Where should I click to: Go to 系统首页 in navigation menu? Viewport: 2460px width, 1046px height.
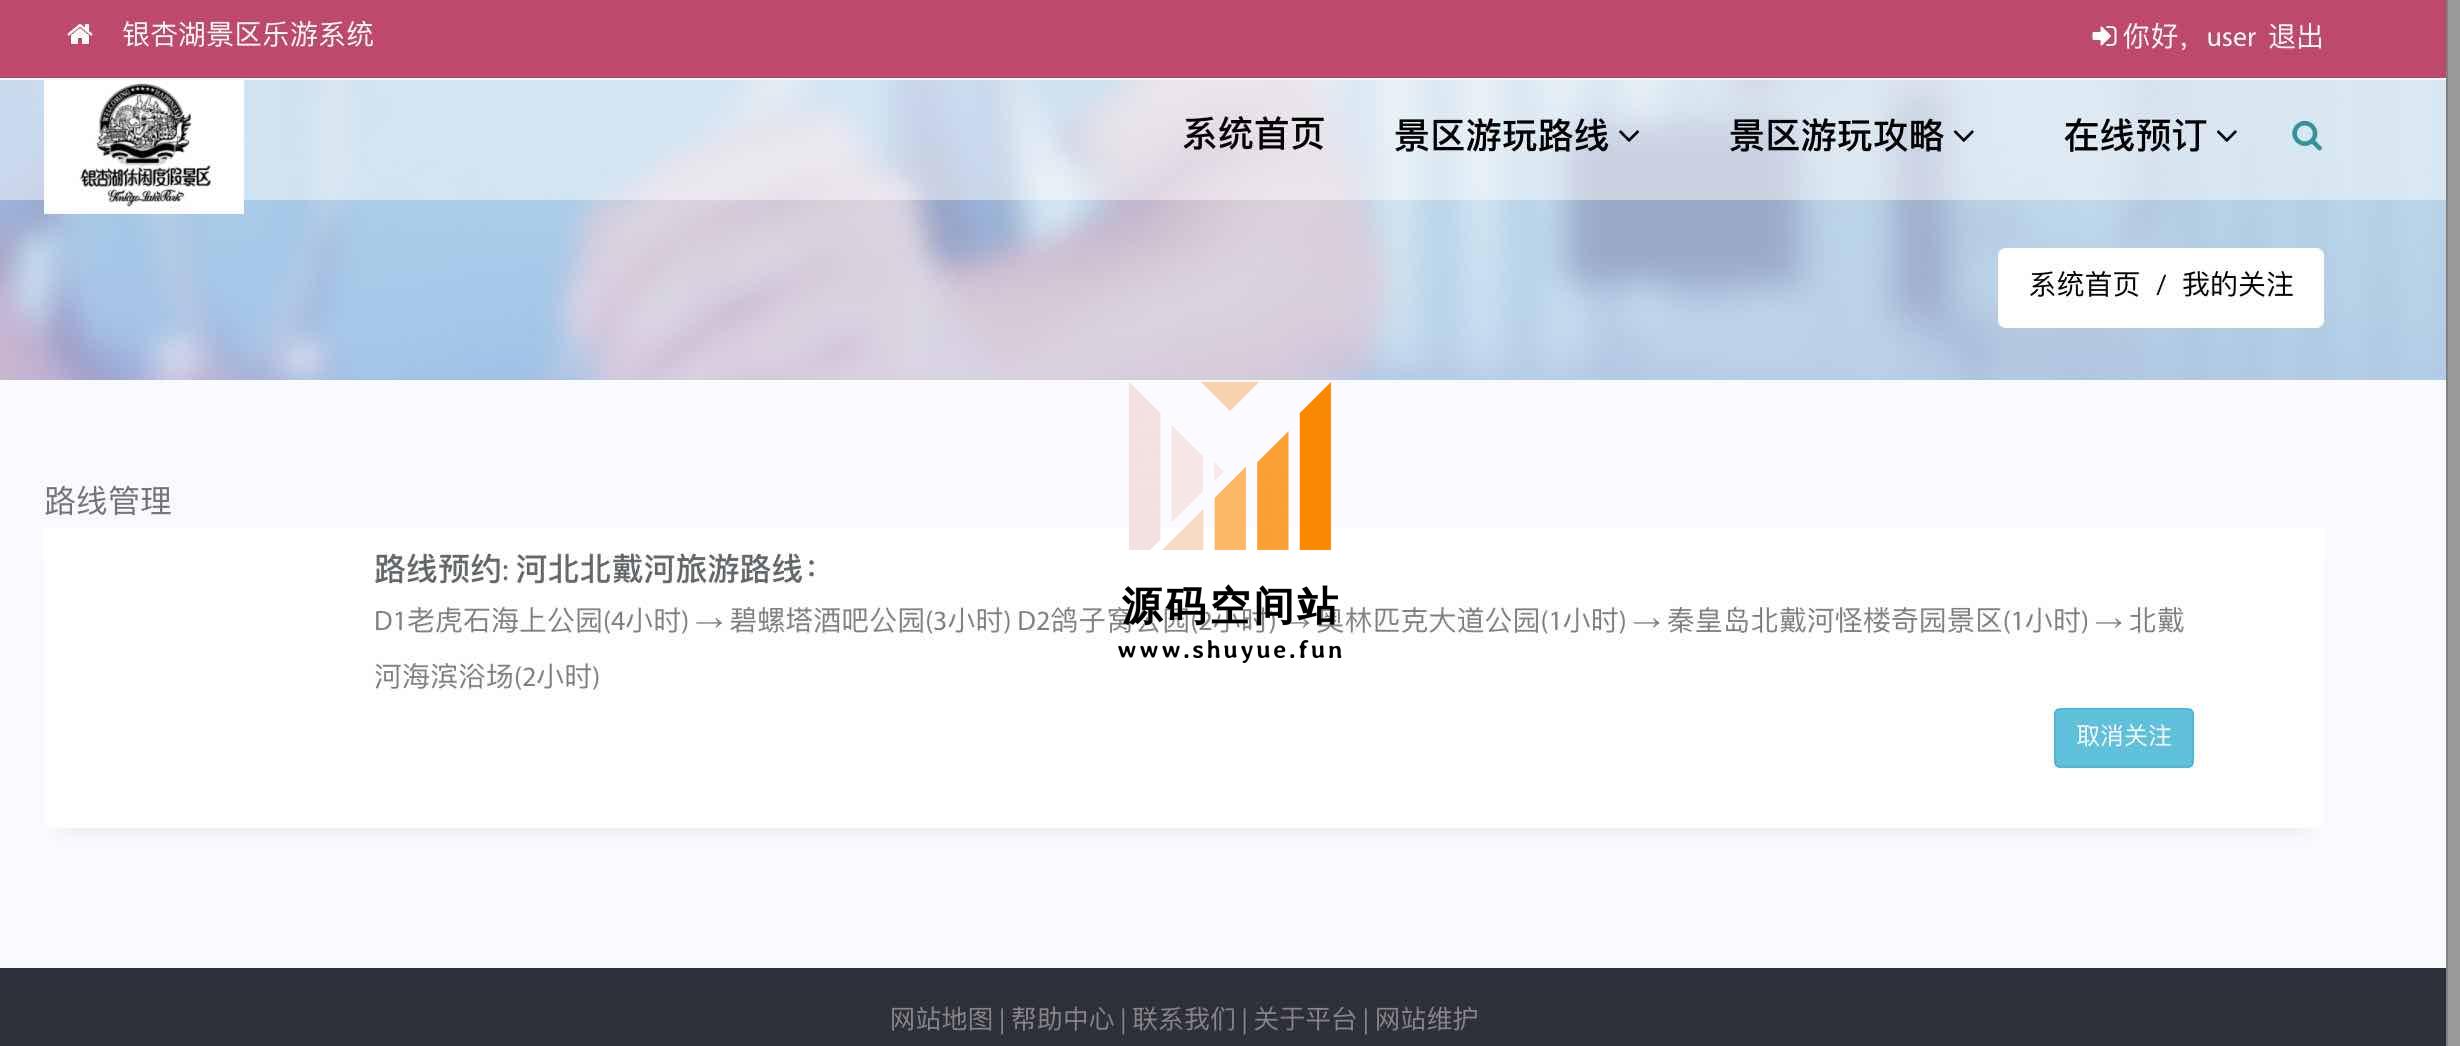click(x=1253, y=135)
